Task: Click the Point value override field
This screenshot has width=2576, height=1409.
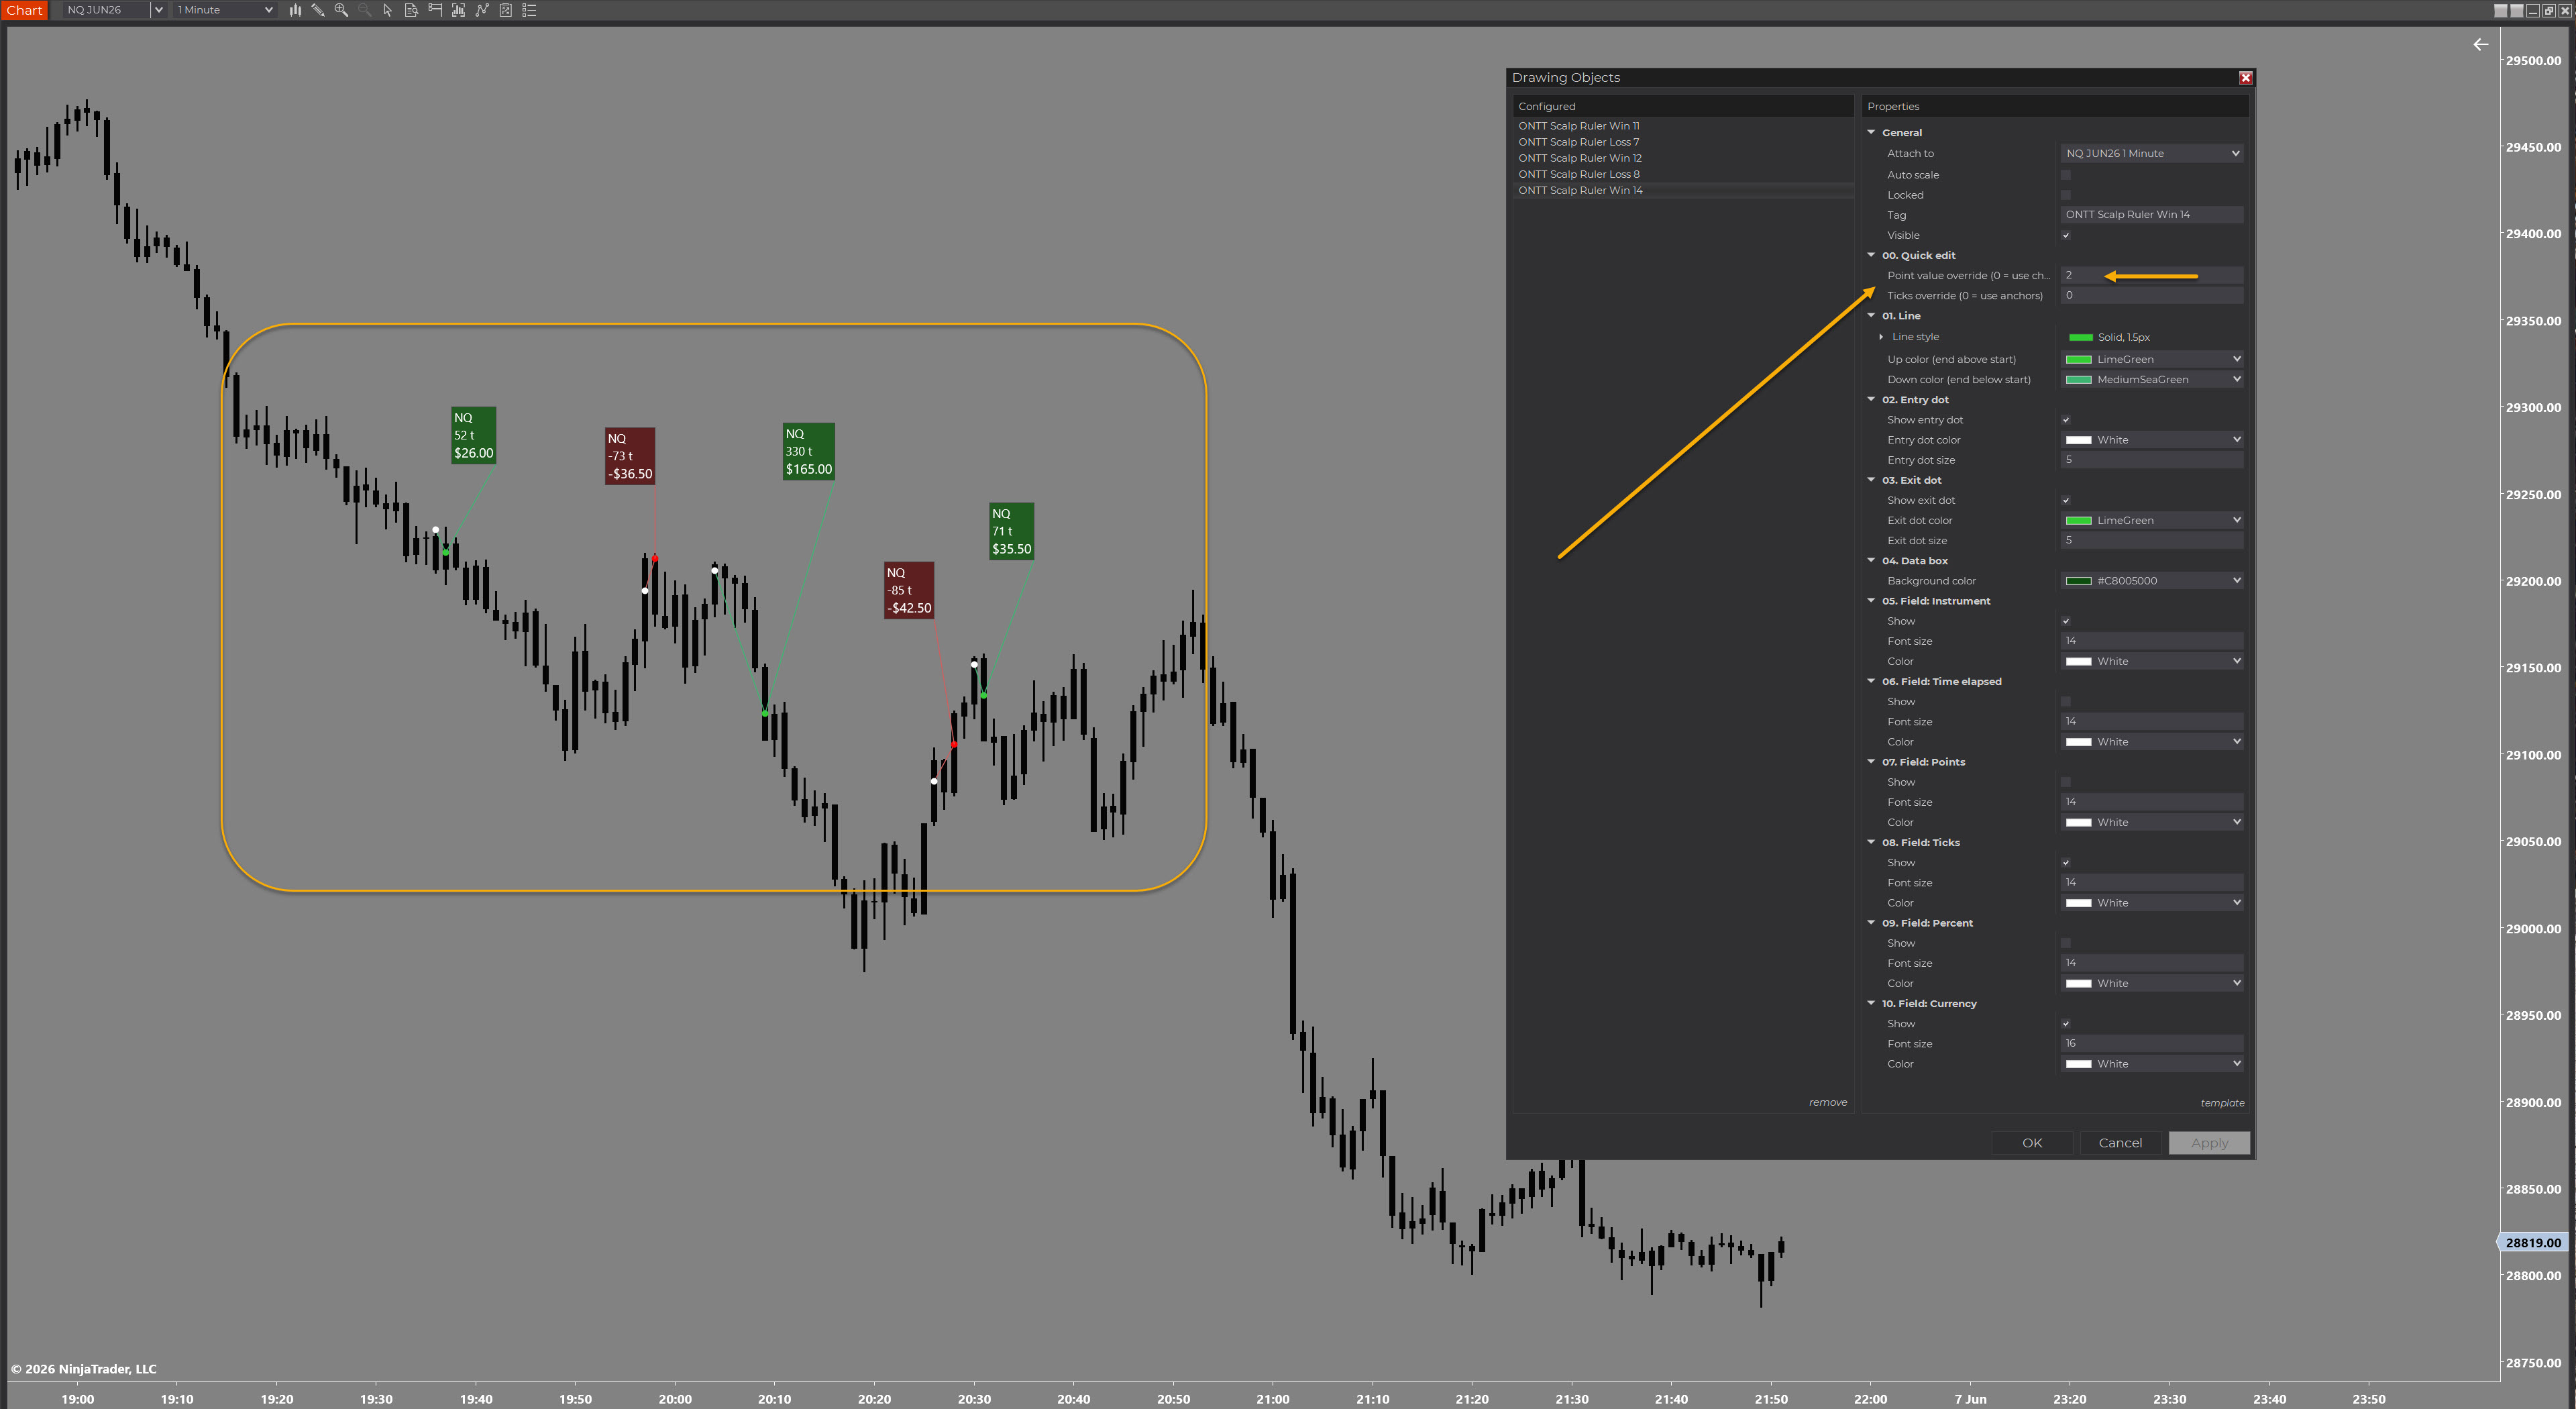Action: (2152, 275)
